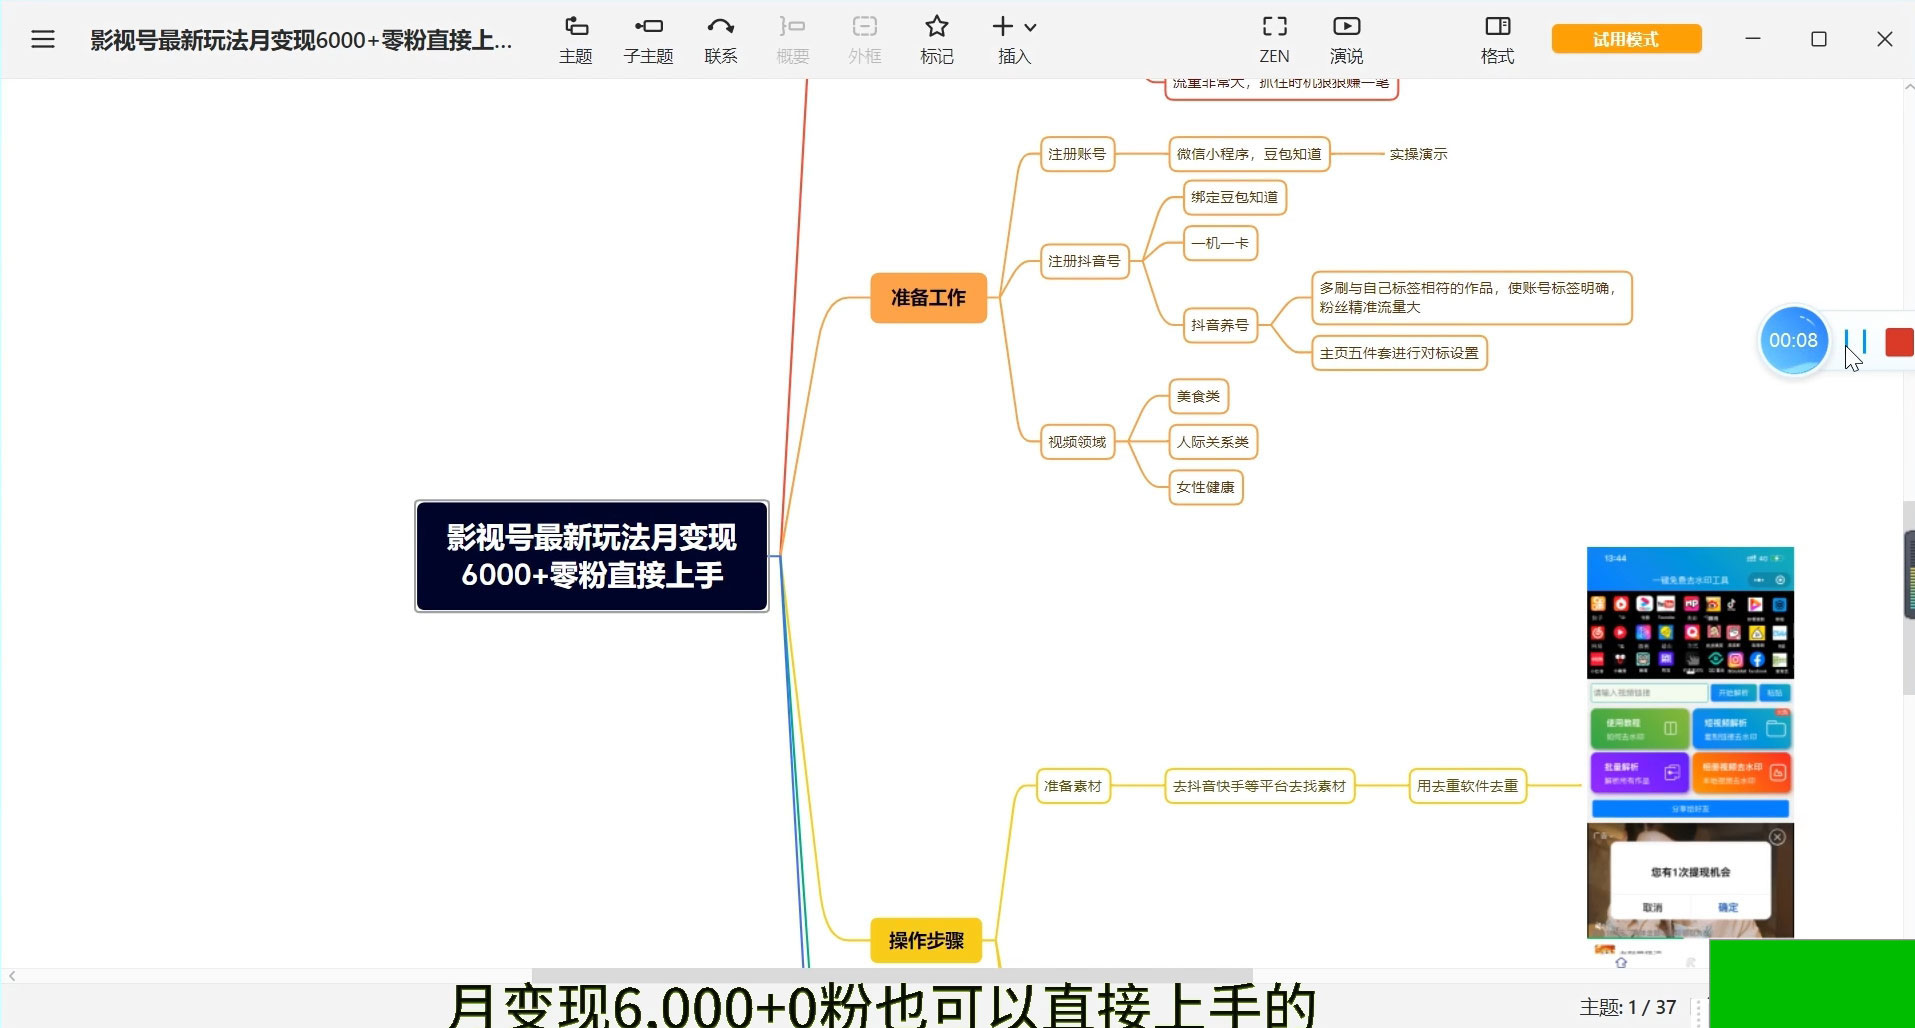This screenshot has height=1028, width=1915.
Task: Select the central topic 影视号最新玩法 node
Action: (x=591, y=556)
